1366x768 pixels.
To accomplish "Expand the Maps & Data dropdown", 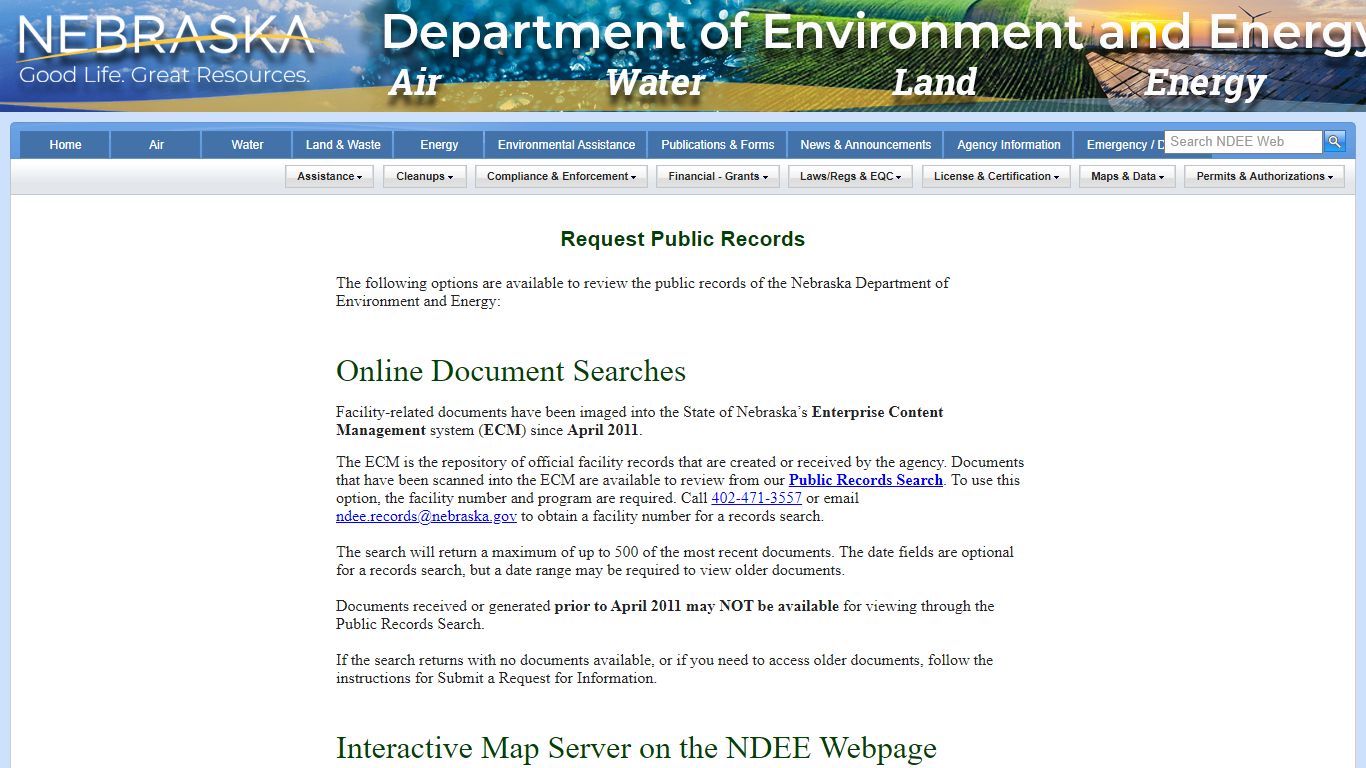I will pos(1127,176).
